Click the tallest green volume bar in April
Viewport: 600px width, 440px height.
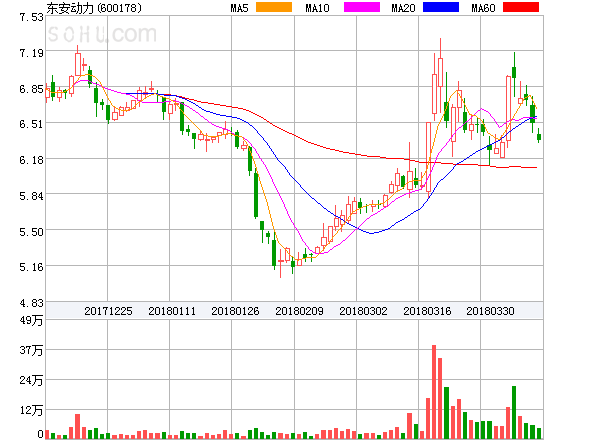click(514, 412)
